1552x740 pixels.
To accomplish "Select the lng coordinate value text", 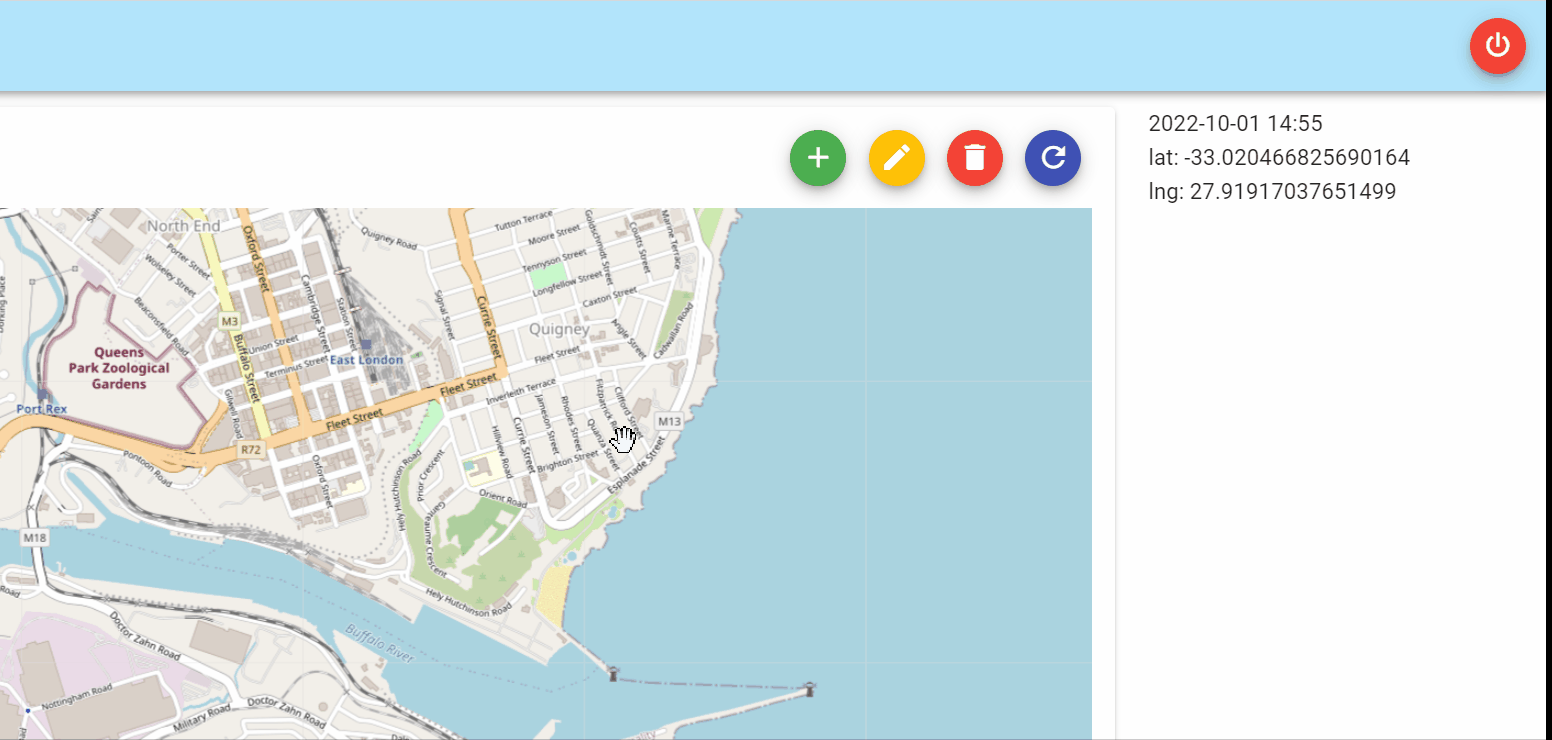I will [1293, 192].
